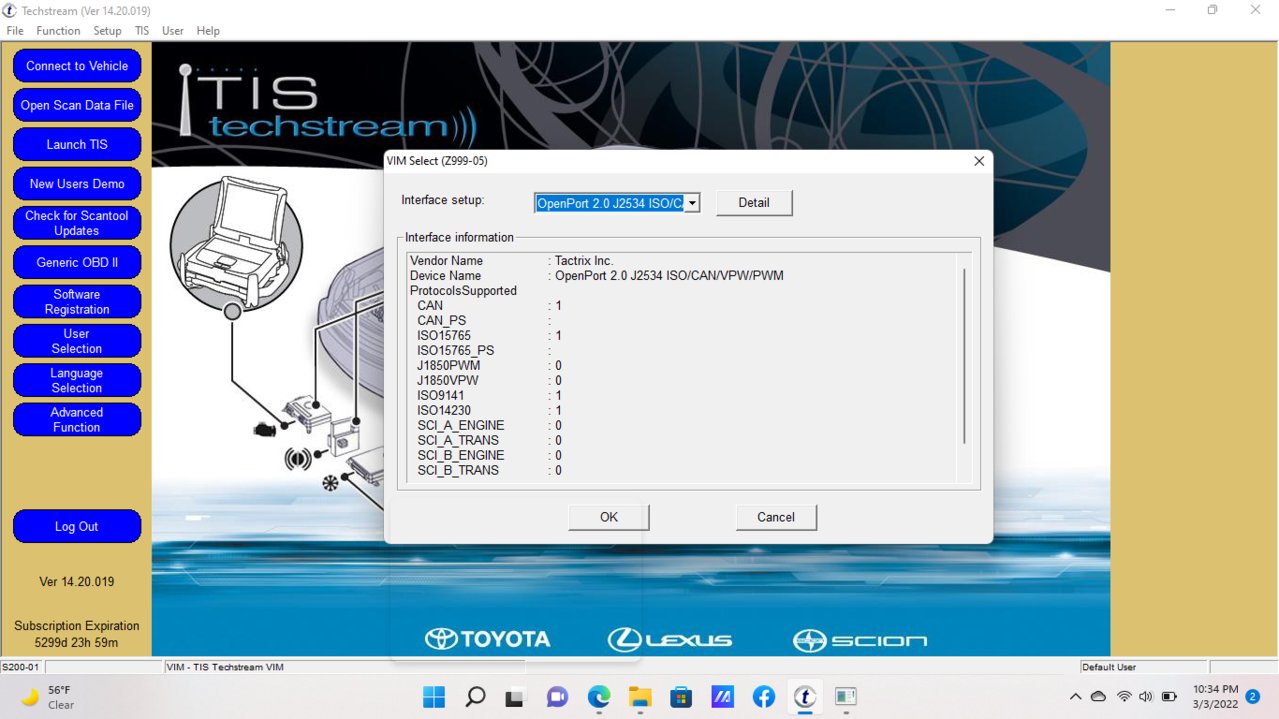
Task: Click the Detail button in VIM Select
Action: [754, 203]
